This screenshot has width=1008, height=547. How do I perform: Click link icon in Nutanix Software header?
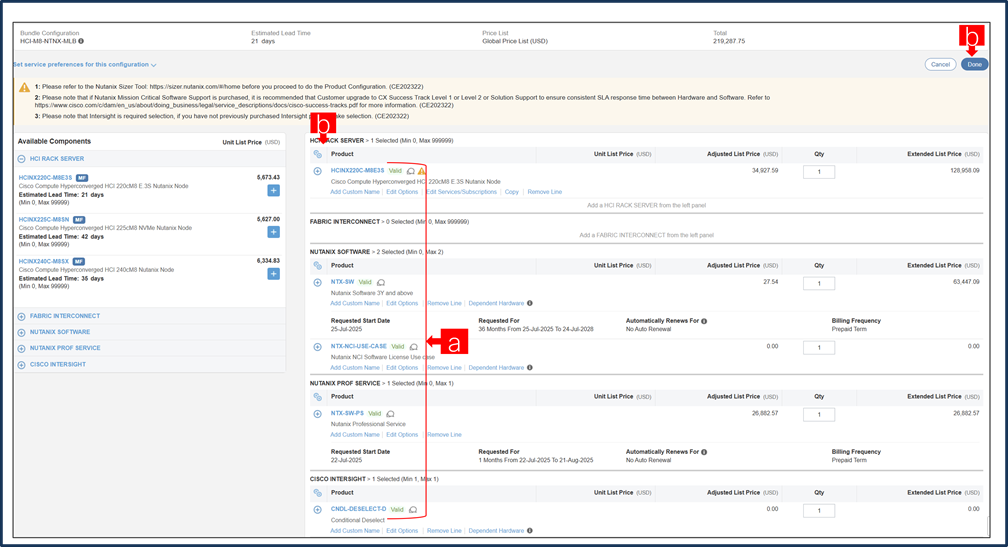pos(318,265)
